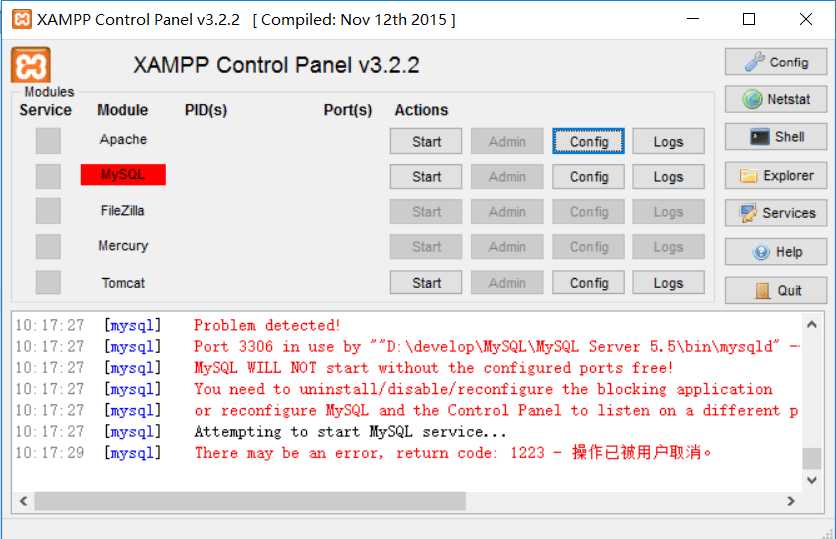Click the red MySQL module label
The image size is (836, 539).
123,174
